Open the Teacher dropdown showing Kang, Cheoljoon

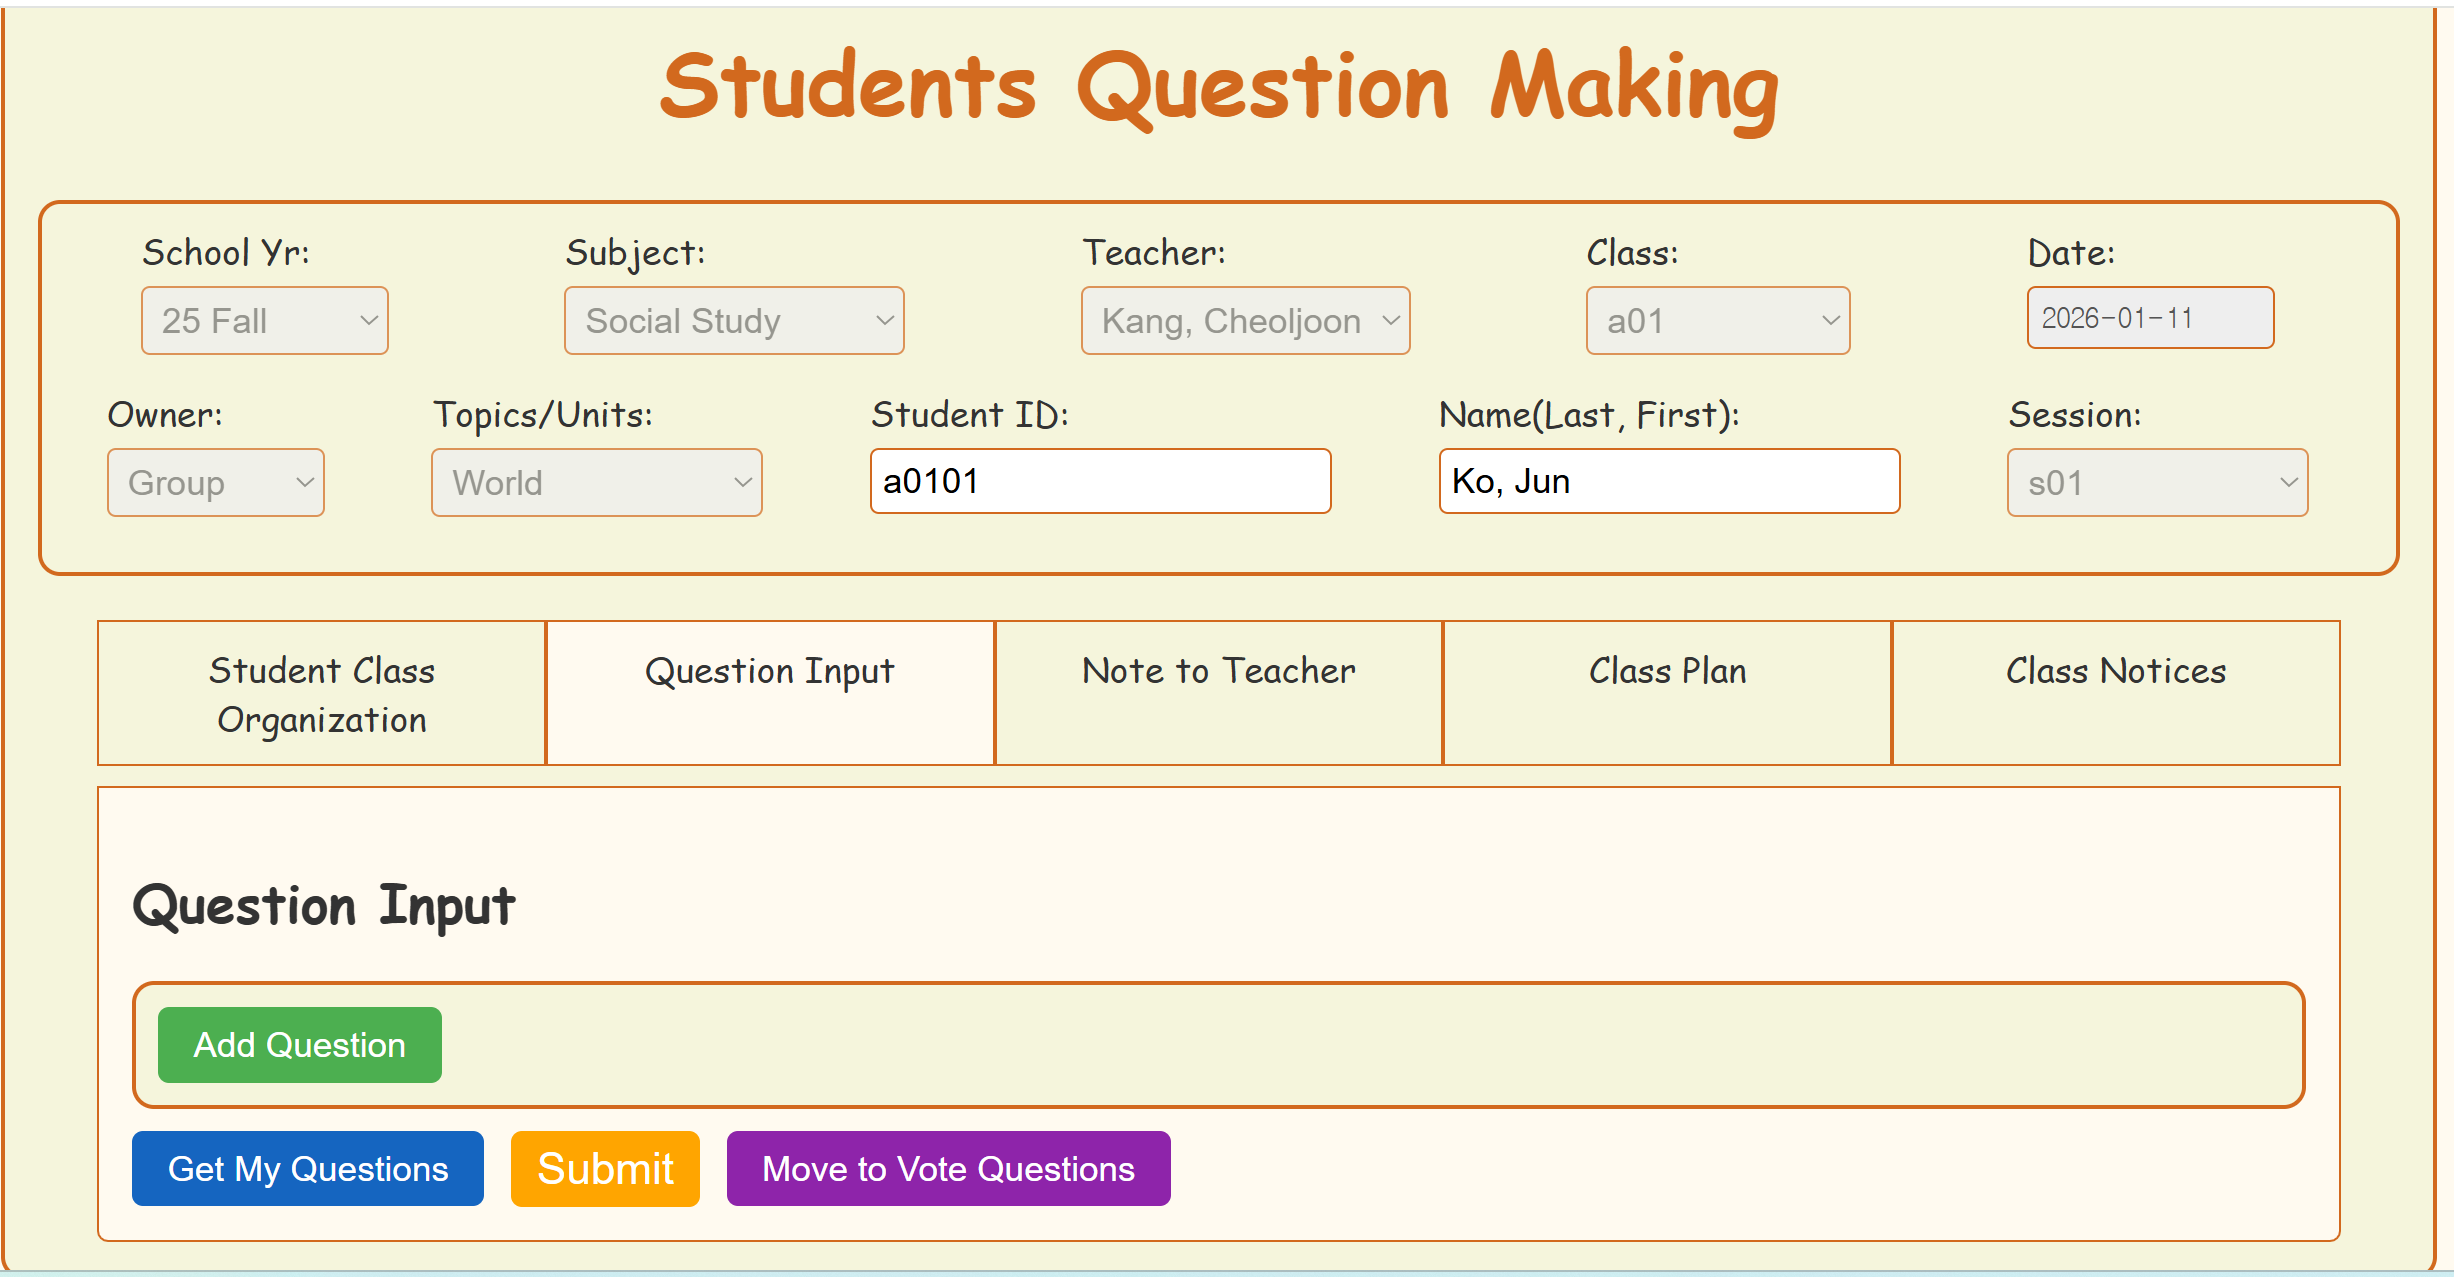(x=1245, y=320)
